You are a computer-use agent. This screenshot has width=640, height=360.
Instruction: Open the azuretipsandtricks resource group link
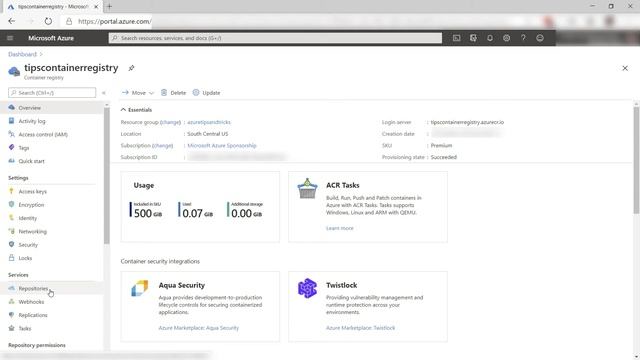(209, 122)
